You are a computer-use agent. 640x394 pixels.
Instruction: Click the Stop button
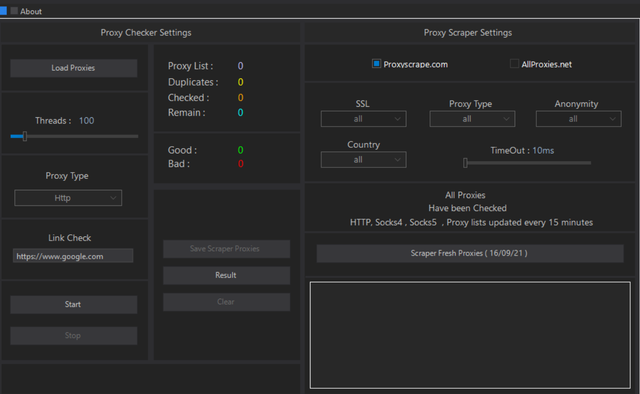73,336
